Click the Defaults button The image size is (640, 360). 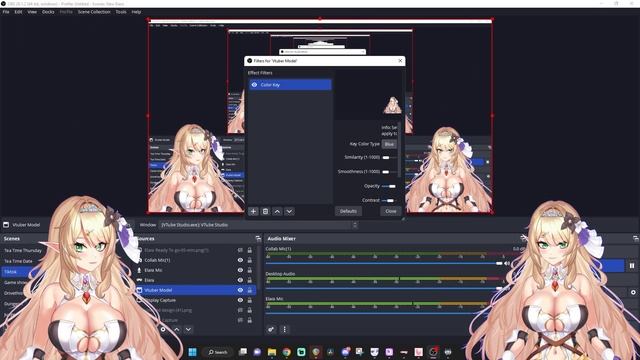coord(348,211)
